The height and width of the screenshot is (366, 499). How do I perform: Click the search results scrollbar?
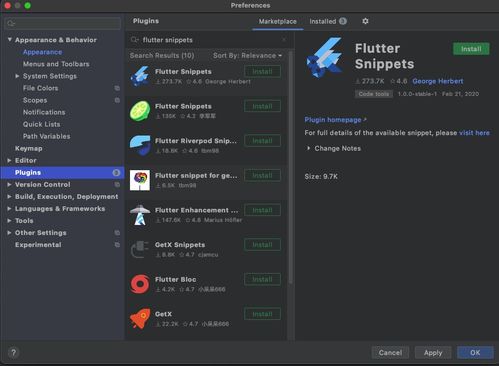click(291, 167)
